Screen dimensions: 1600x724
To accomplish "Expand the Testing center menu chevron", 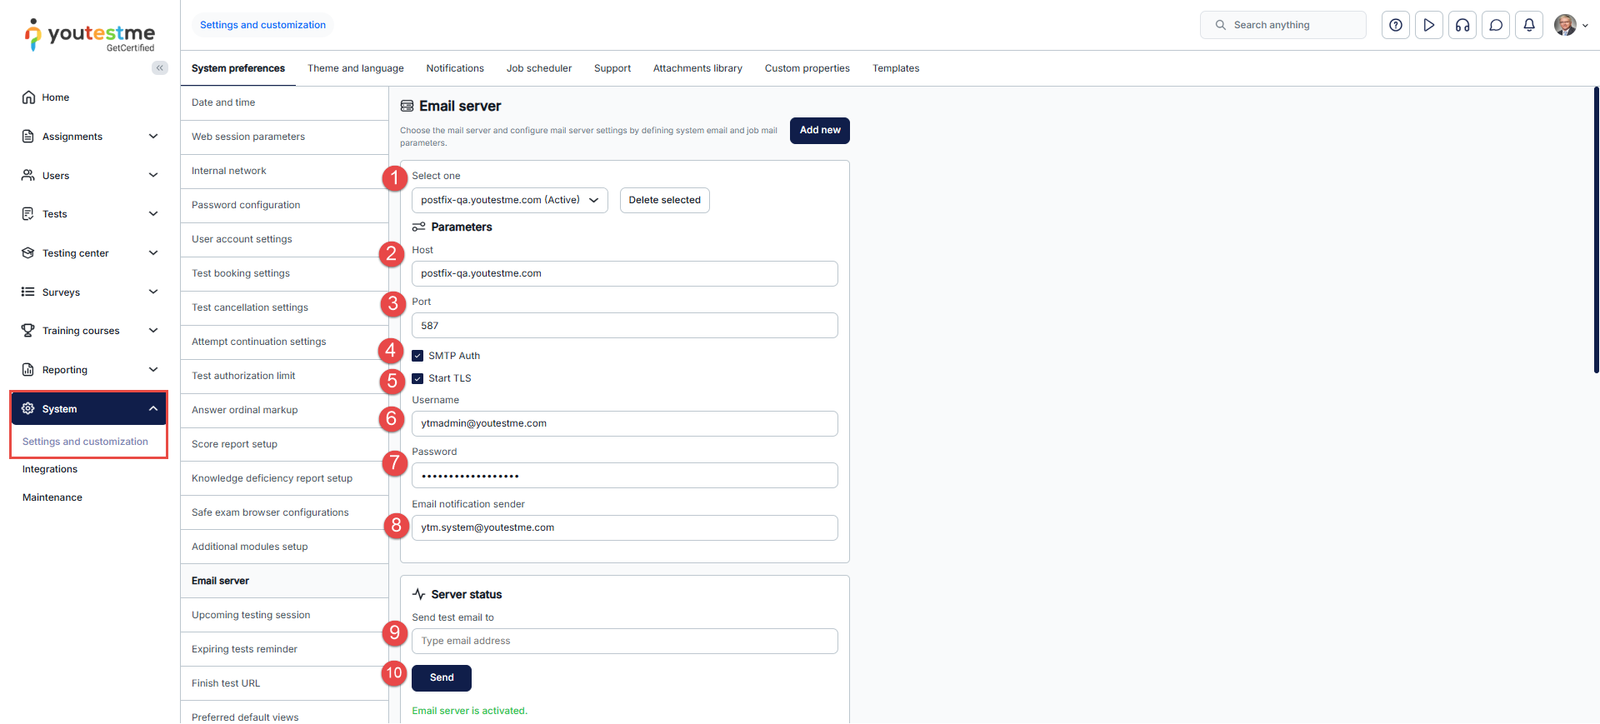I will [153, 253].
